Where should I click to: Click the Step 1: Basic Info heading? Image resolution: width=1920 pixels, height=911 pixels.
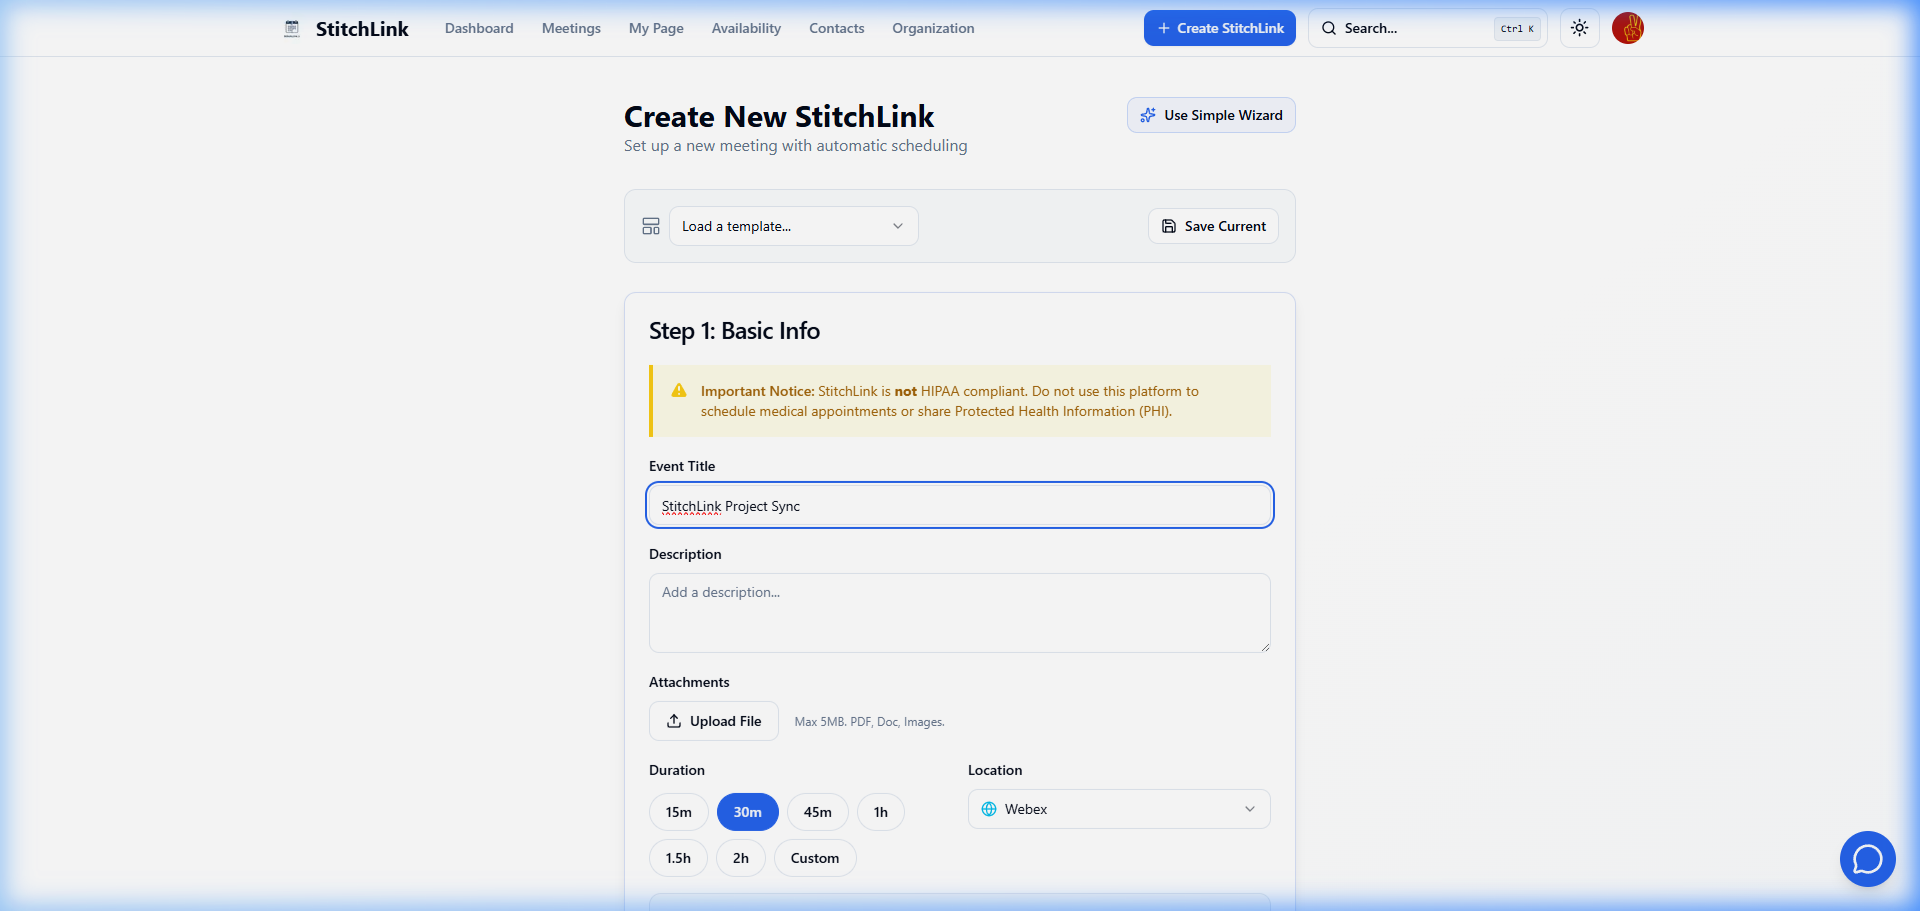click(734, 331)
